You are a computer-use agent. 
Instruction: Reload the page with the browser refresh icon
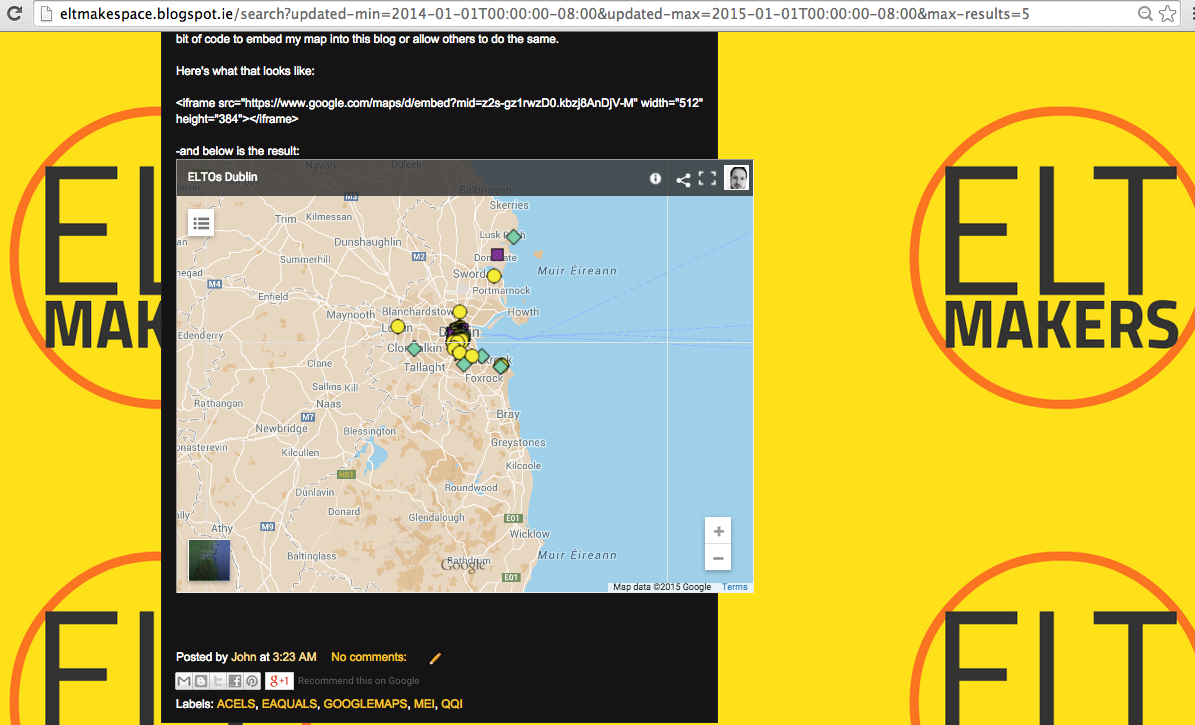(14, 13)
